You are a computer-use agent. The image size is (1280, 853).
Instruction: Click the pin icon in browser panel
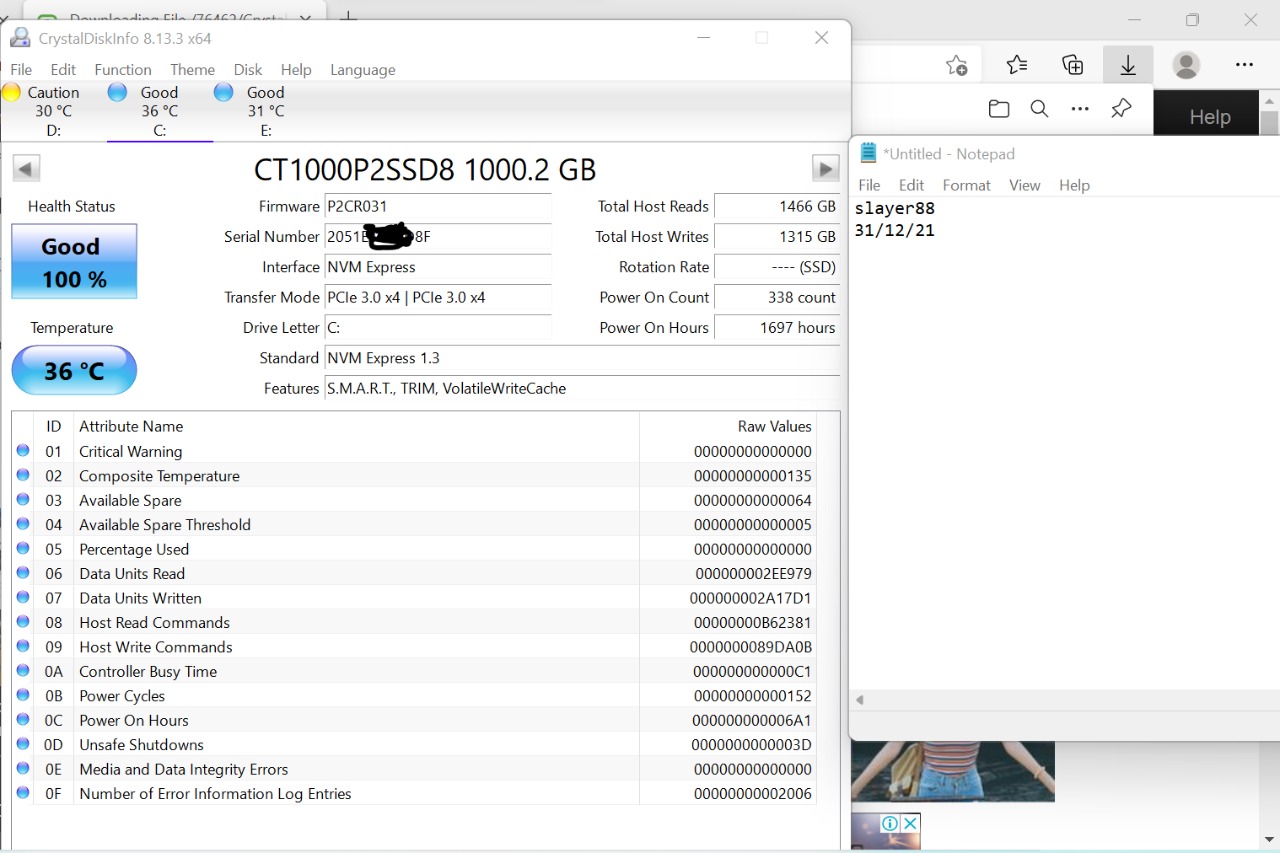(1121, 108)
